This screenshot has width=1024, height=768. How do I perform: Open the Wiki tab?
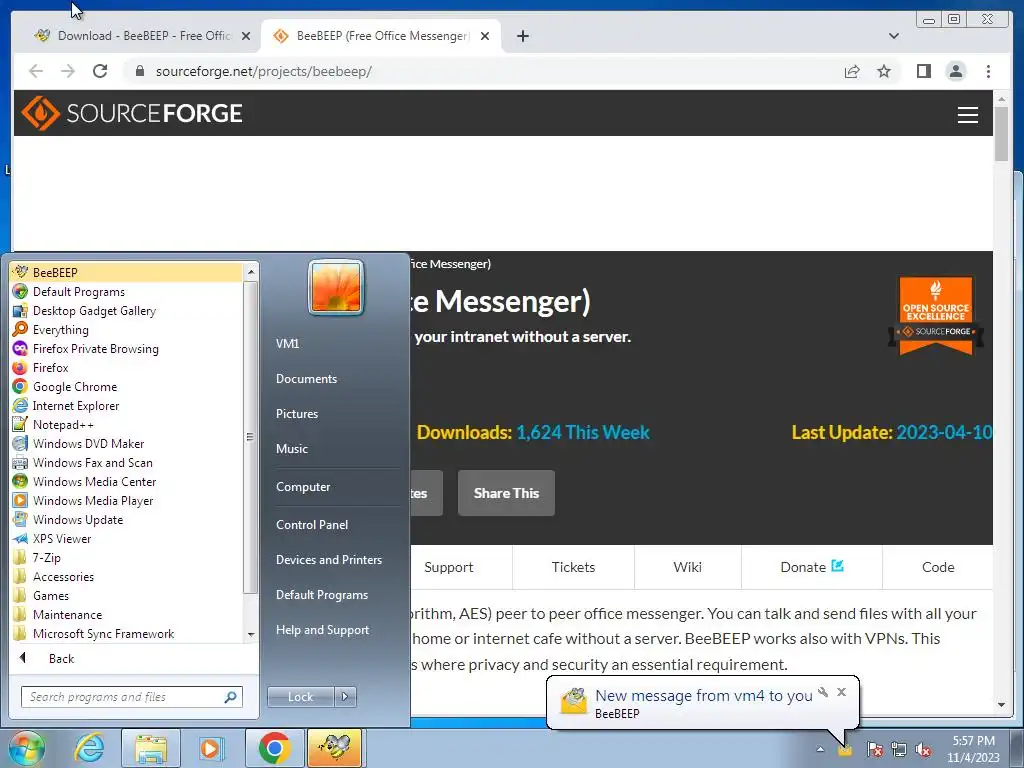(x=688, y=567)
